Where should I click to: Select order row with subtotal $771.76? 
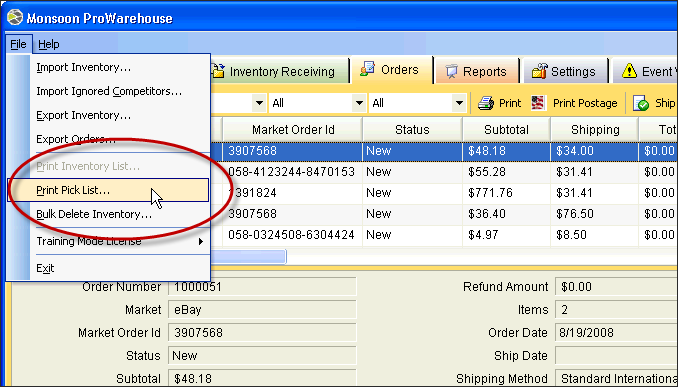[x=450, y=193]
